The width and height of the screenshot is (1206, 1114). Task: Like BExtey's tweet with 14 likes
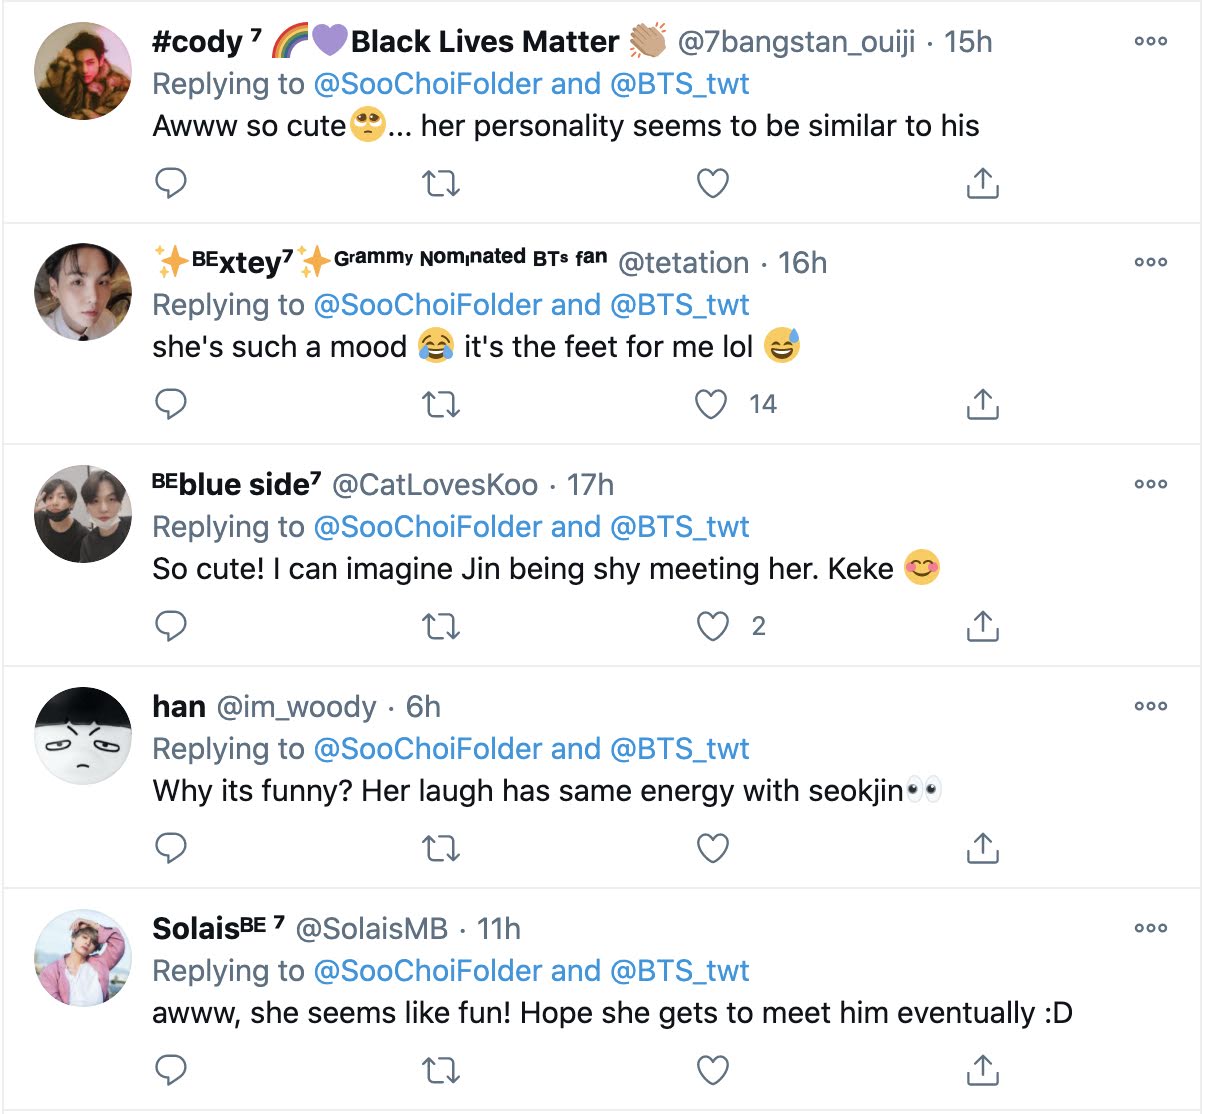pos(712,405)
